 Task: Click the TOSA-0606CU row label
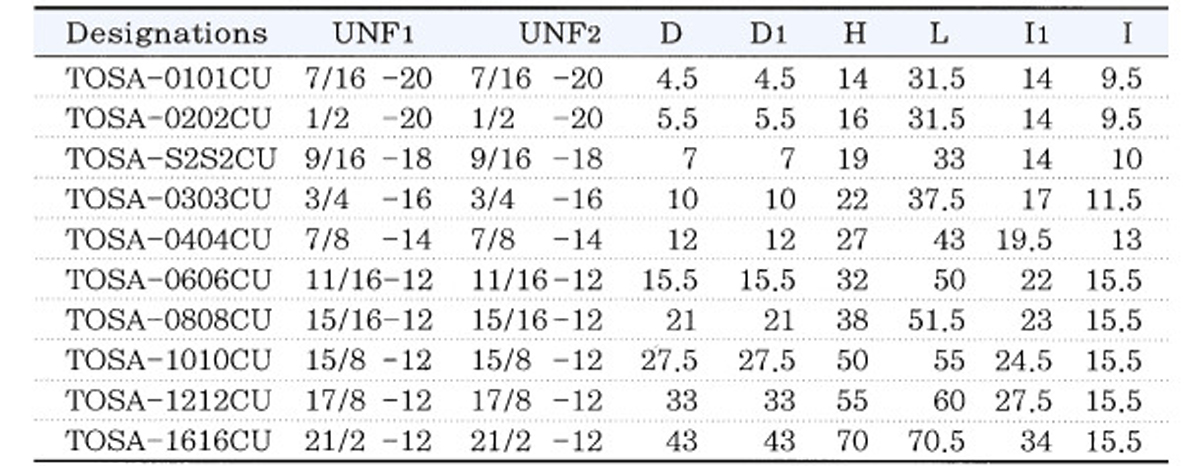(x=168, y=280)
